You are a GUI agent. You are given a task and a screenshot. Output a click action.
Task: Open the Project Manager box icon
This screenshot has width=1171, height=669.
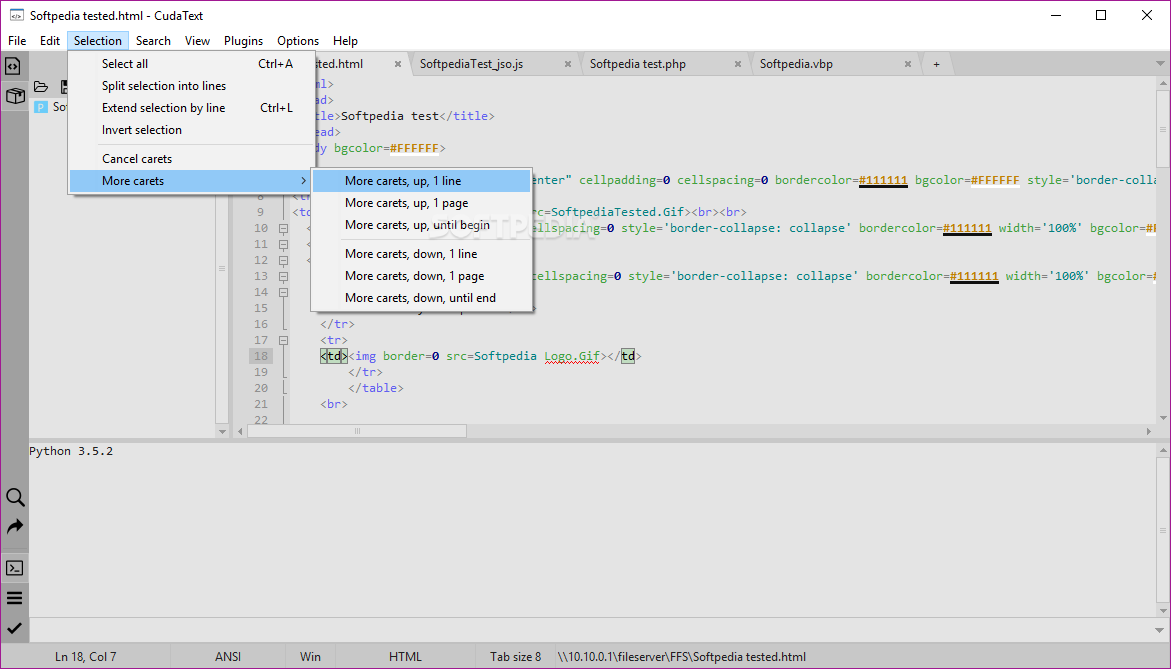(14, 96)
